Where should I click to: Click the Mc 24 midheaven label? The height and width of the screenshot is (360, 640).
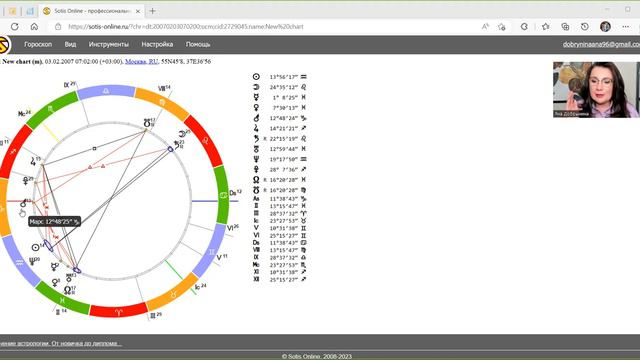click(24, 113)
